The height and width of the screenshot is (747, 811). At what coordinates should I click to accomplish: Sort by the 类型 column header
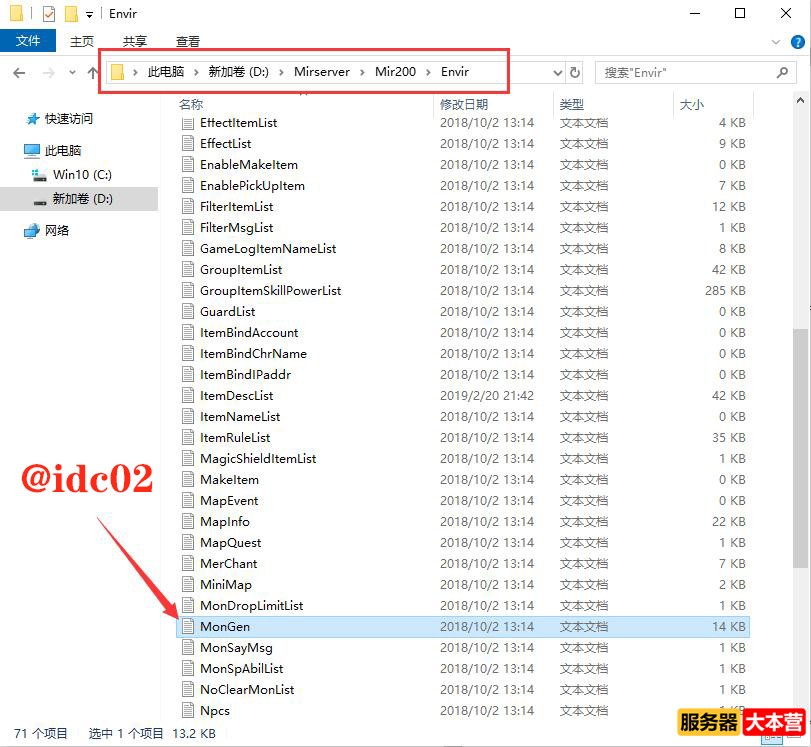tap(572, 104)
